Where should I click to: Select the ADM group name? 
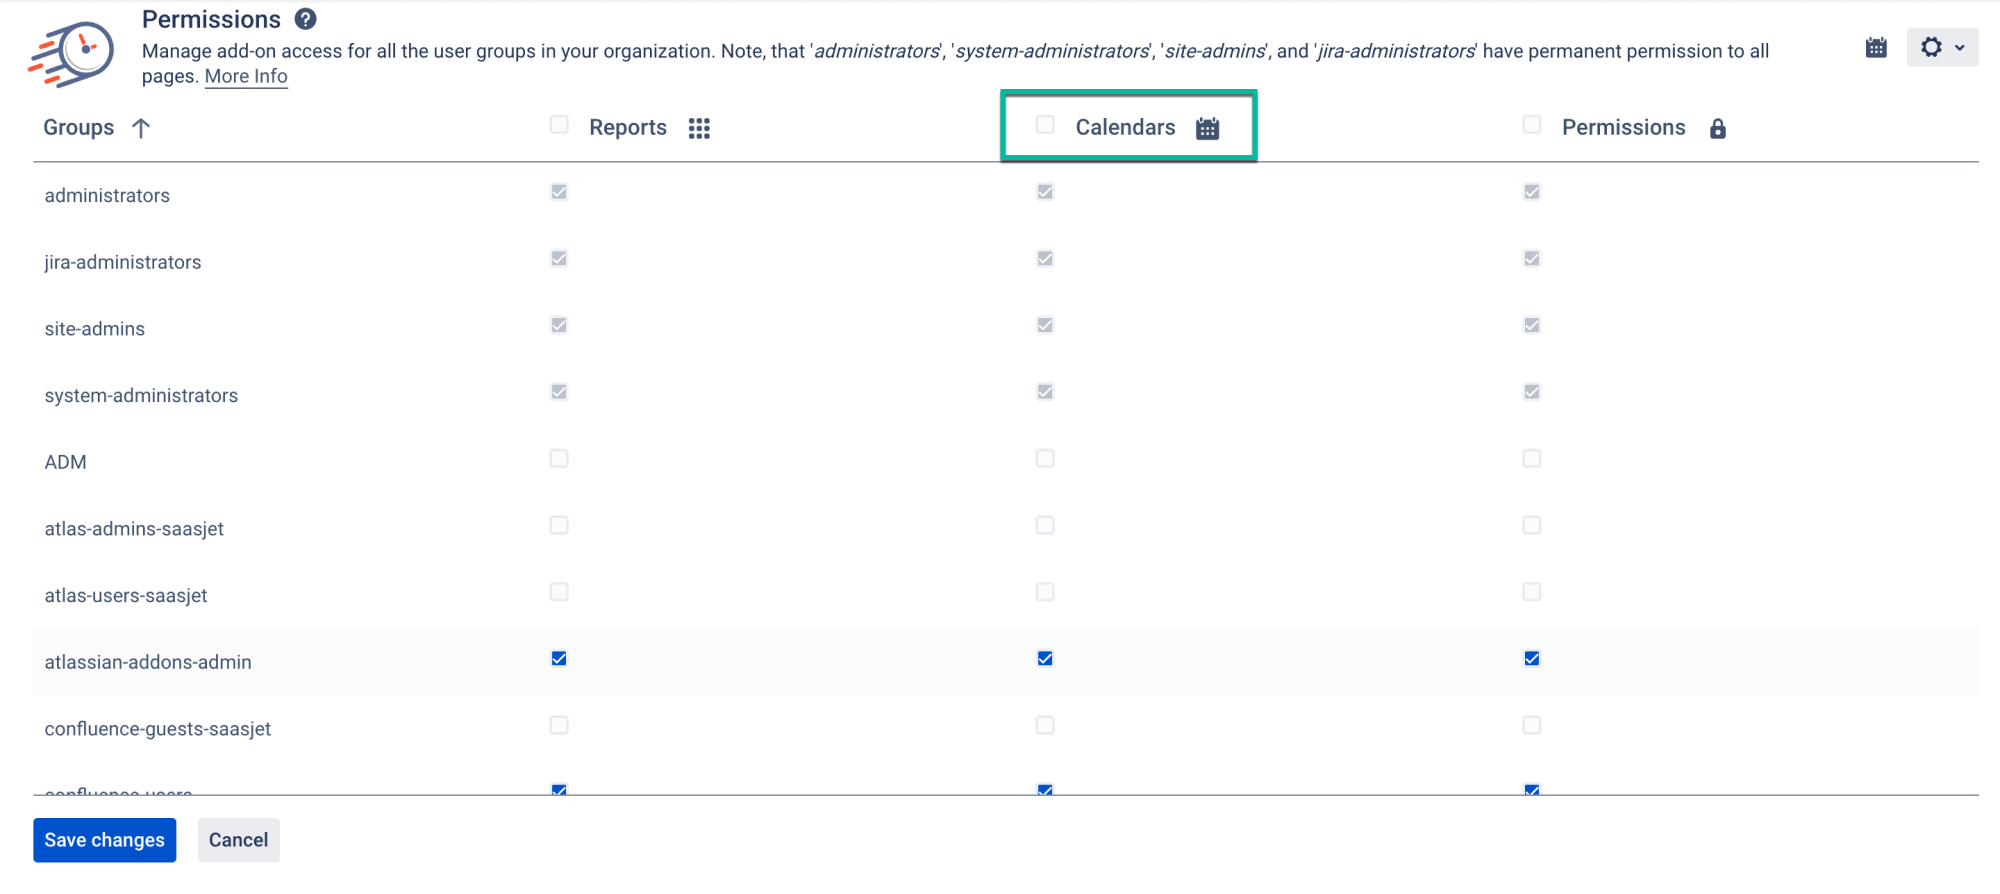pyautogui.click(x=66, y=462)
